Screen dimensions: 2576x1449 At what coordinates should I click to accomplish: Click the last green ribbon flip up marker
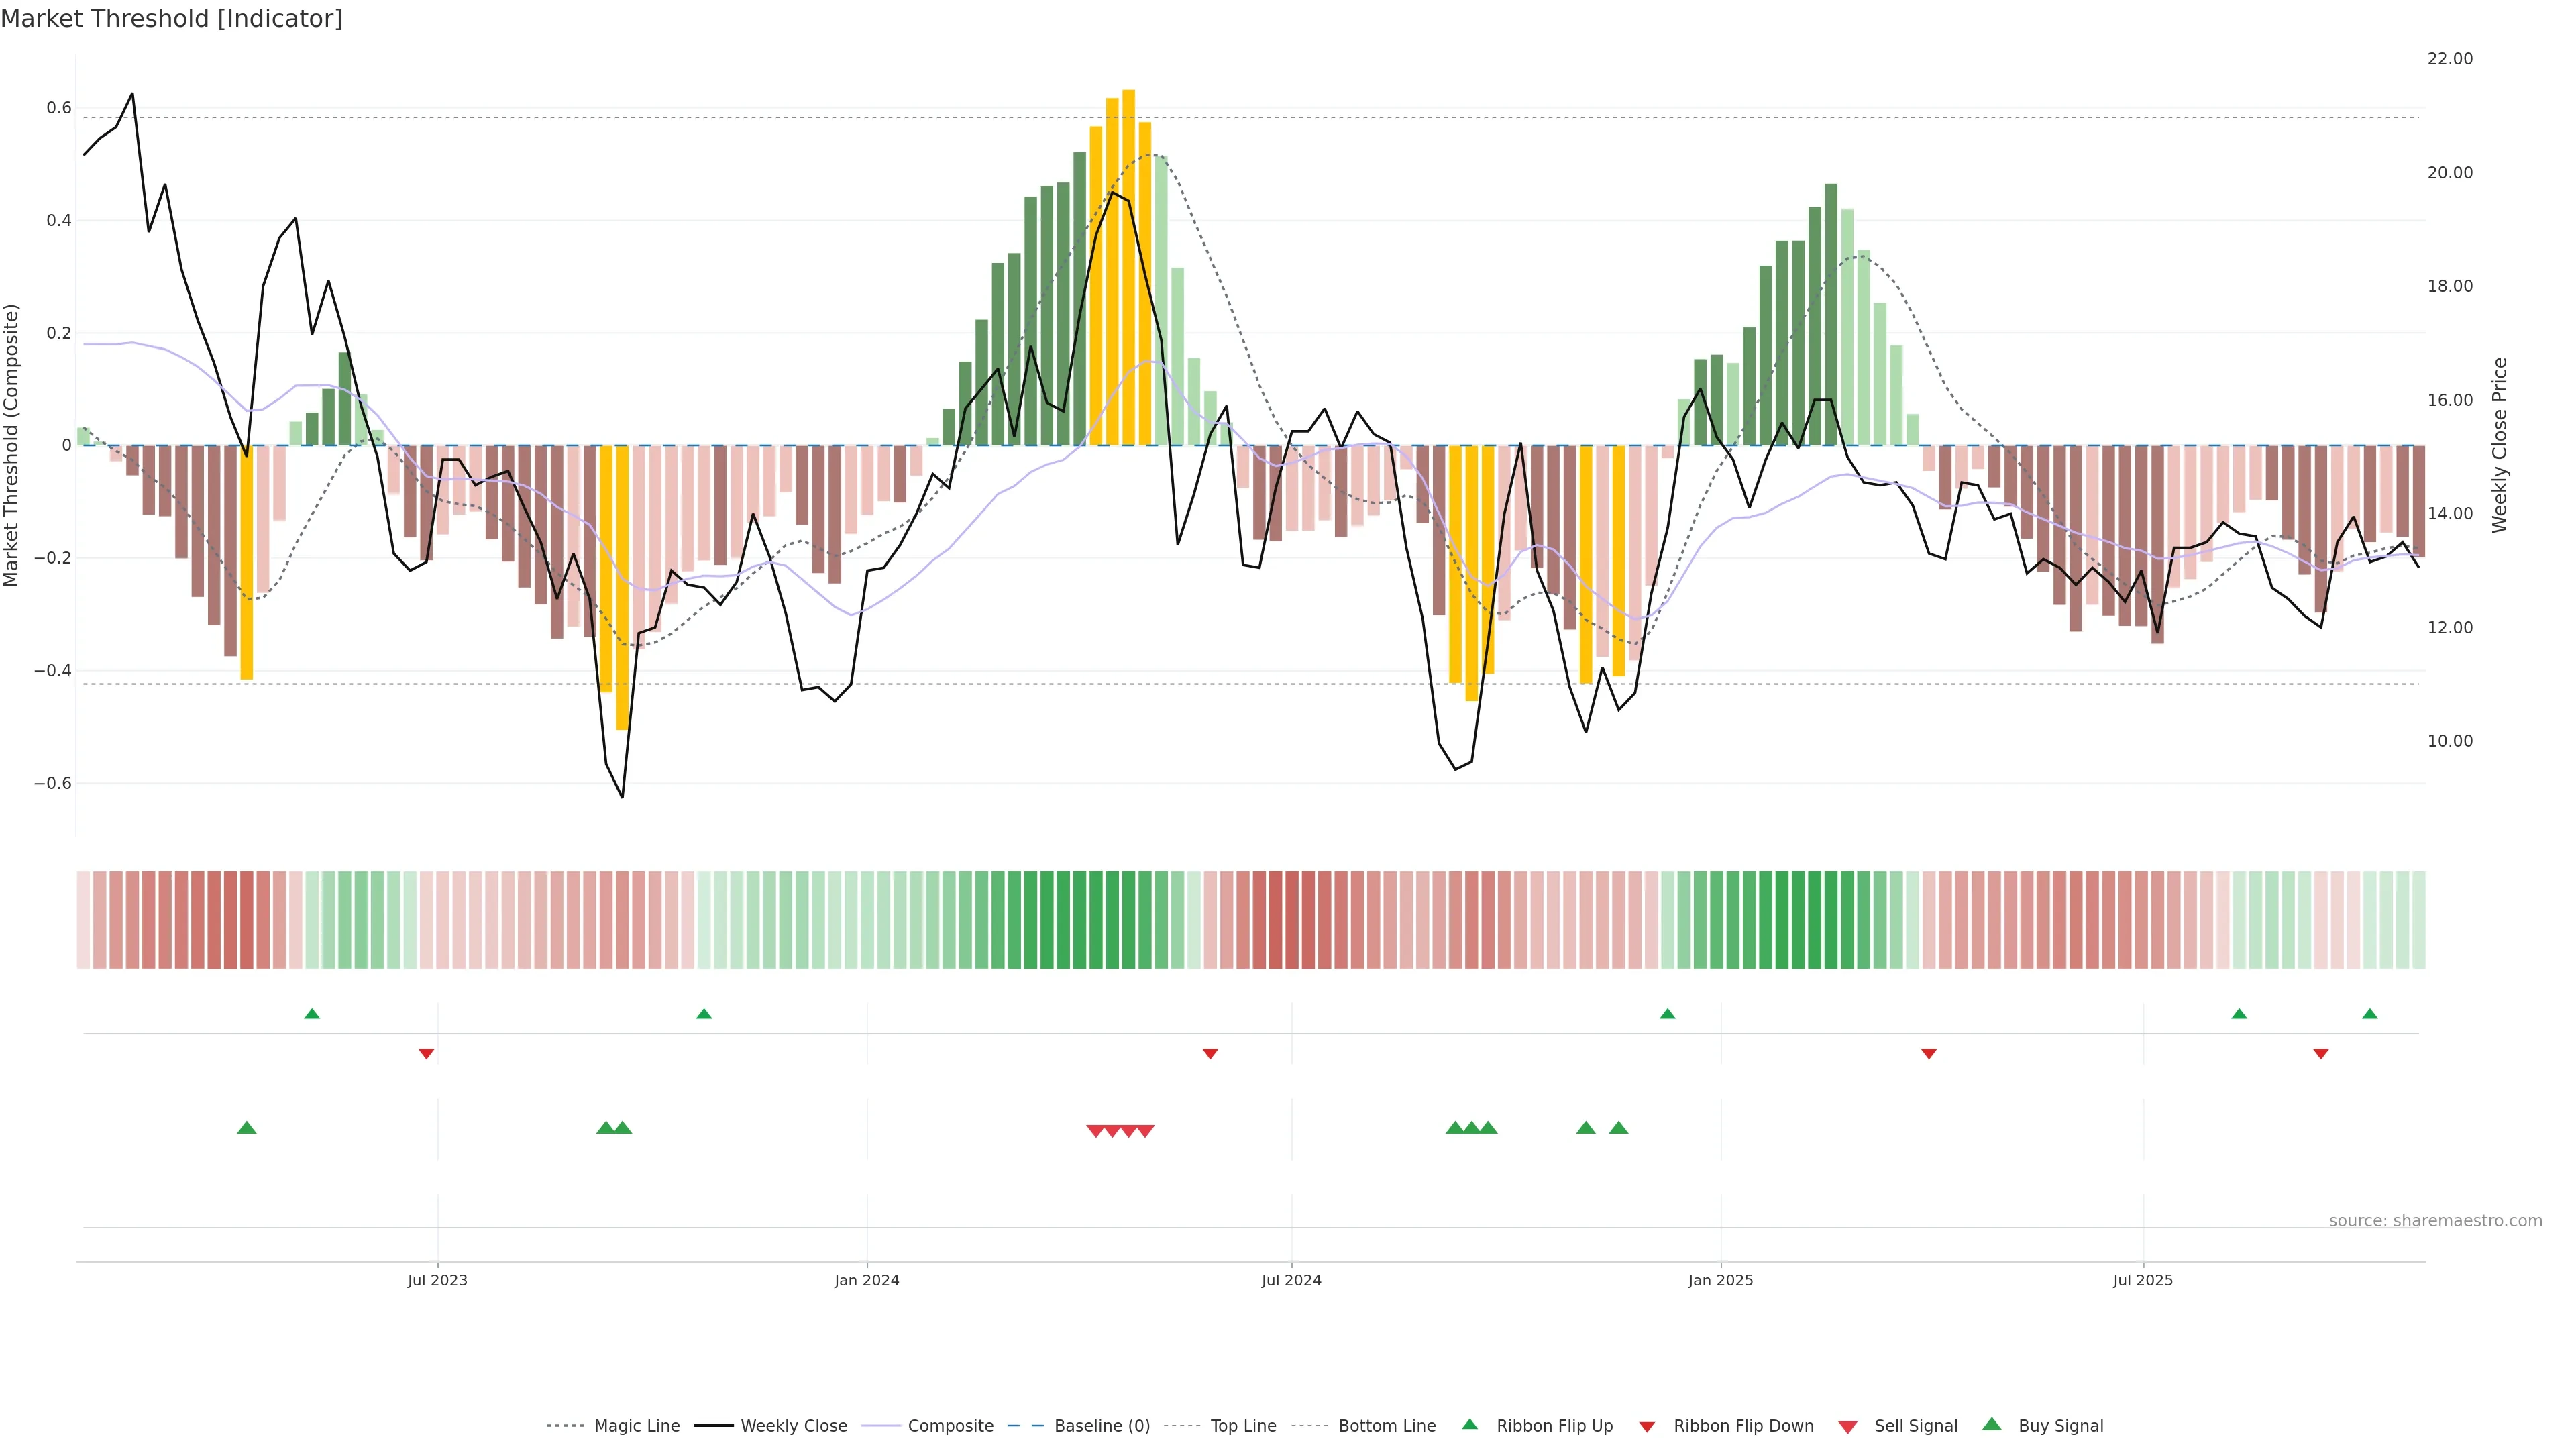coord(2369,1014)
